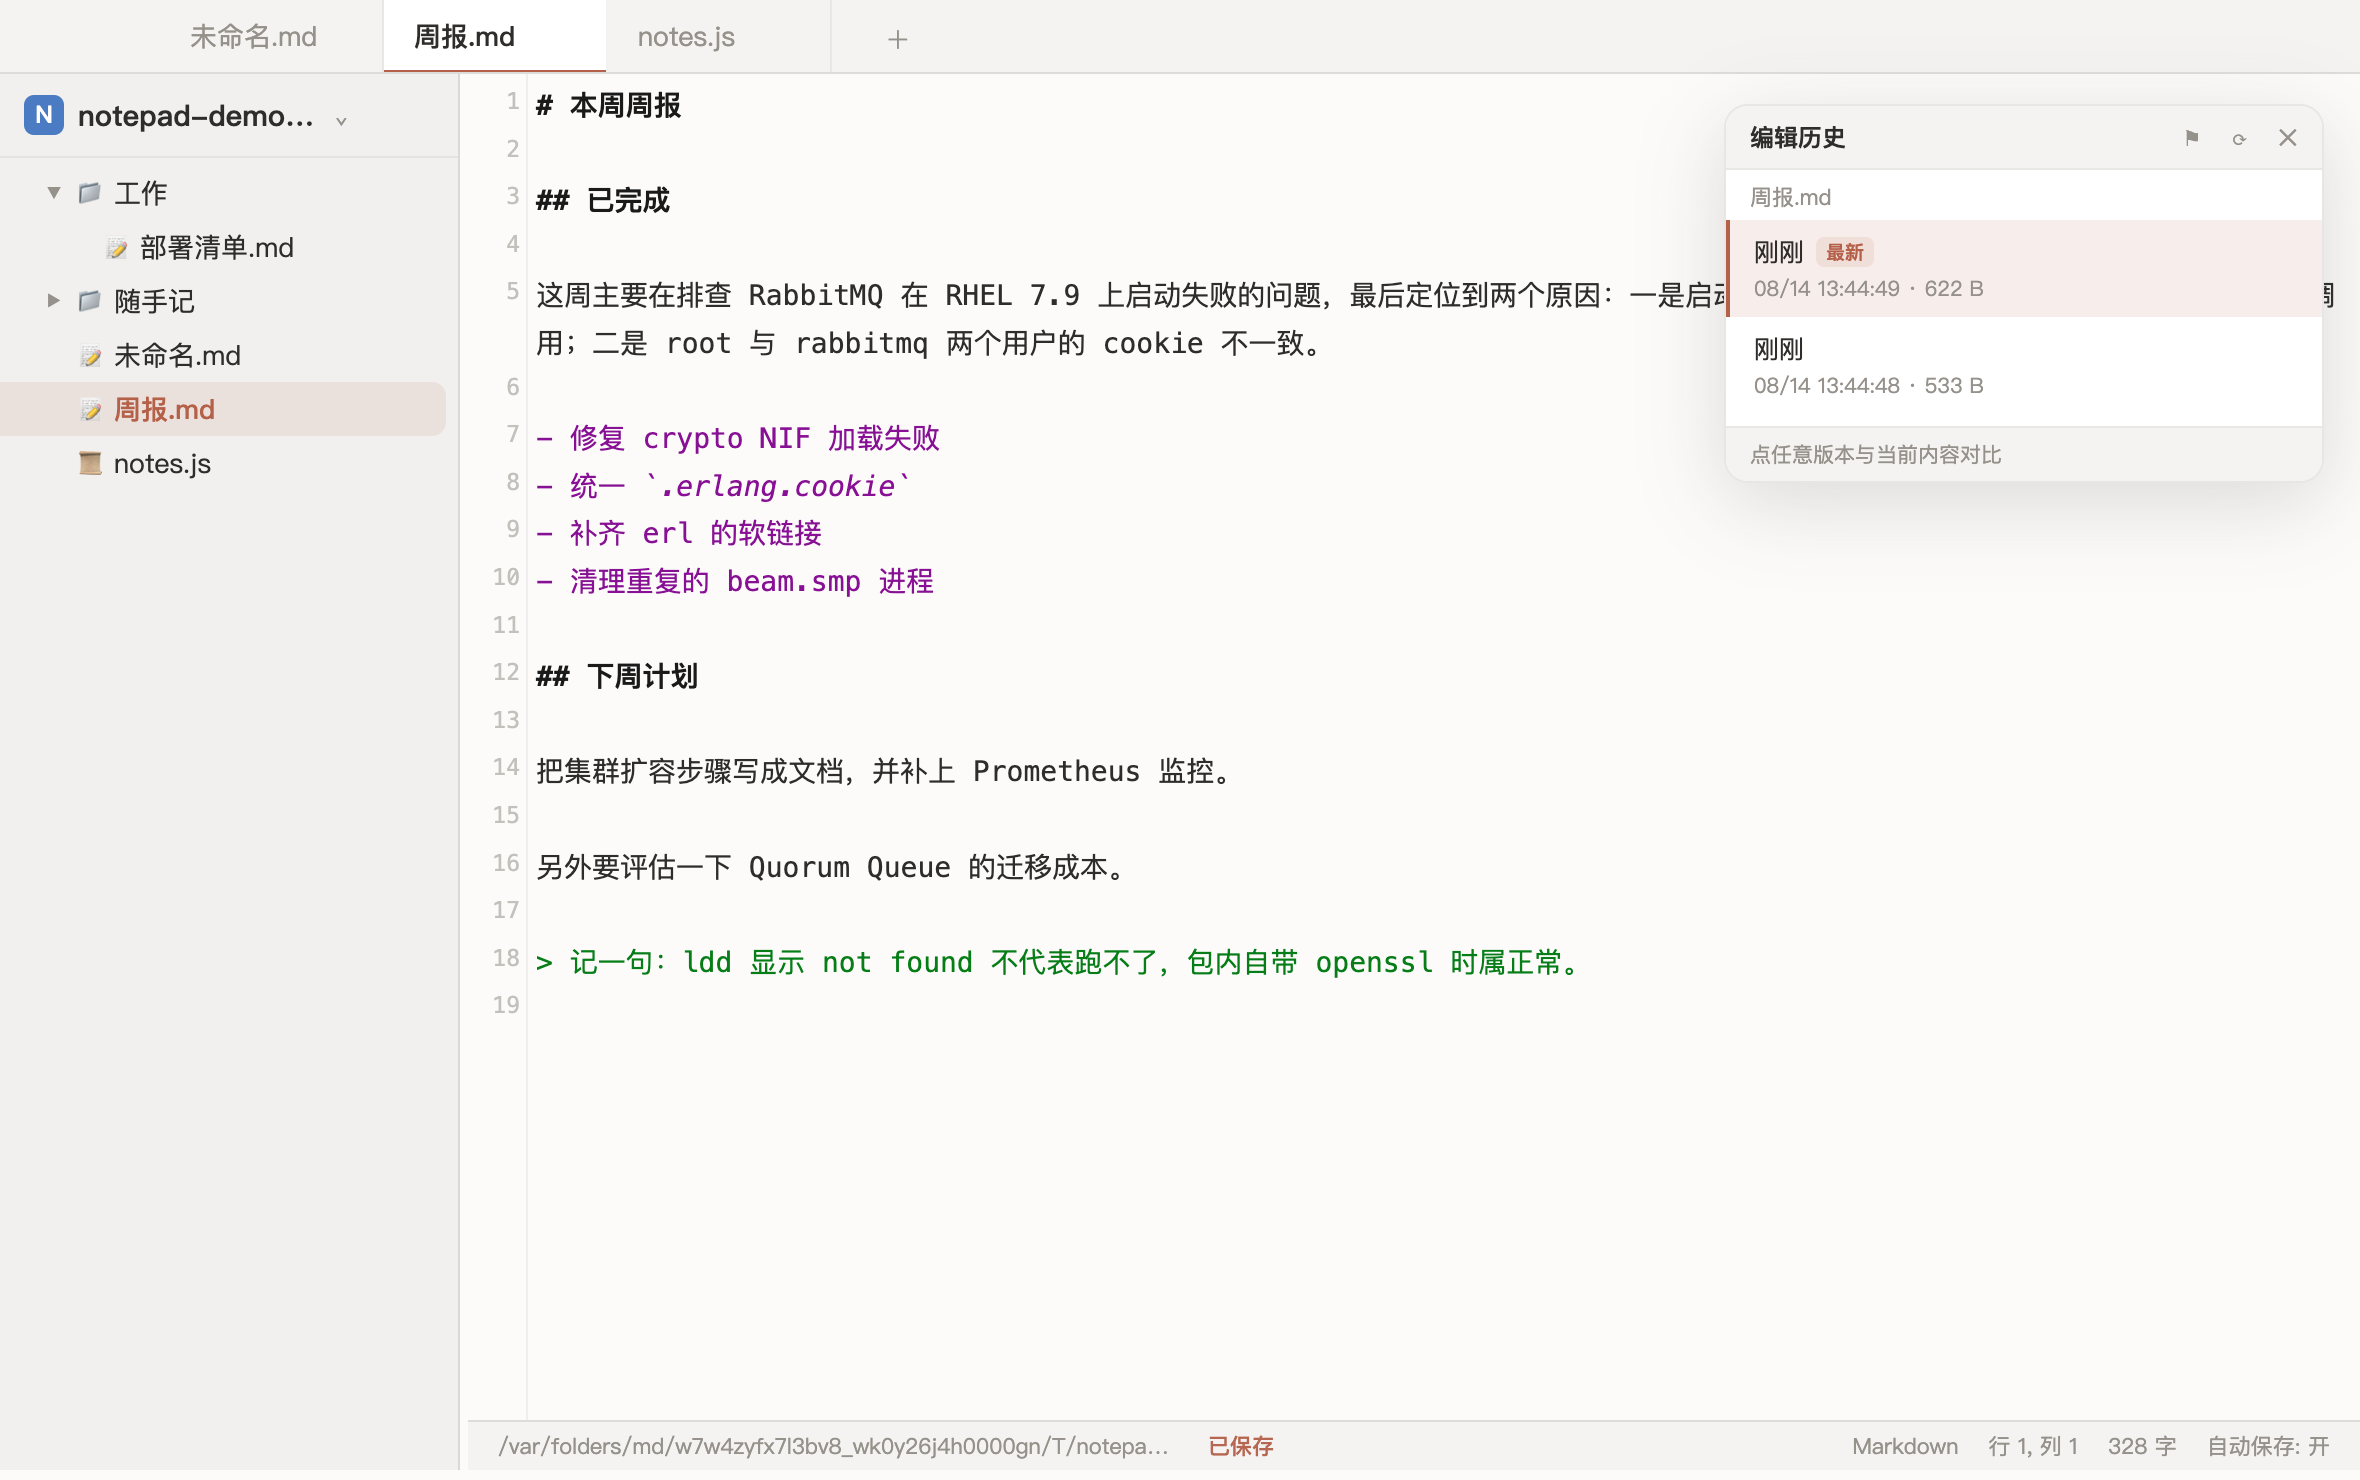Select the history version 13:44:48 533 B
Screen dimensions: 2360x1480
(x=2024, y=367)
